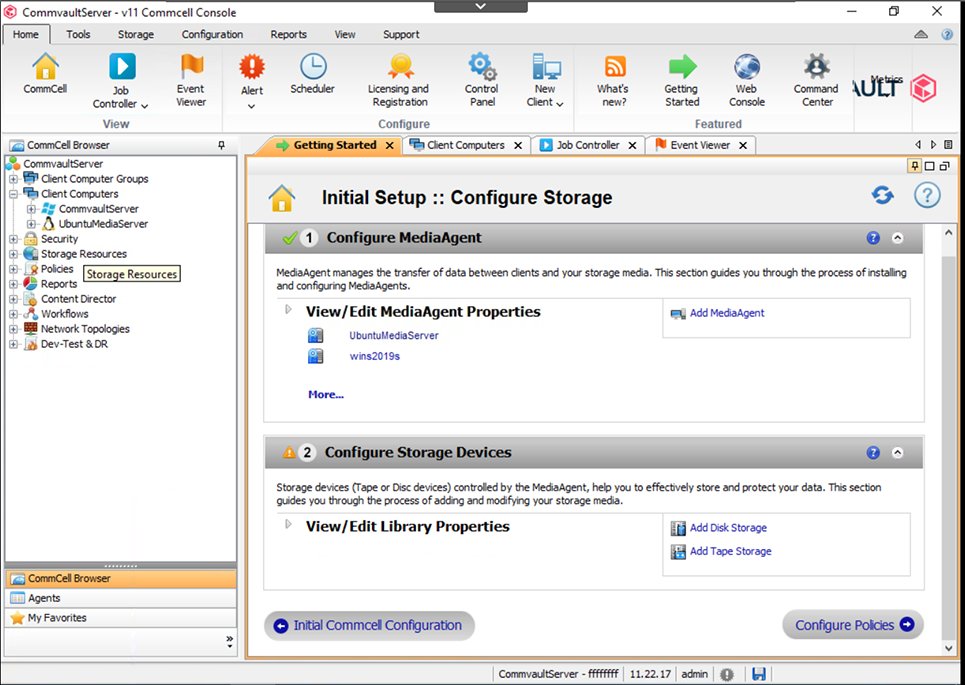The image size is (965, 685).
Task: Open the Job Controller dropdown arrow
Action: coord(145,106)
